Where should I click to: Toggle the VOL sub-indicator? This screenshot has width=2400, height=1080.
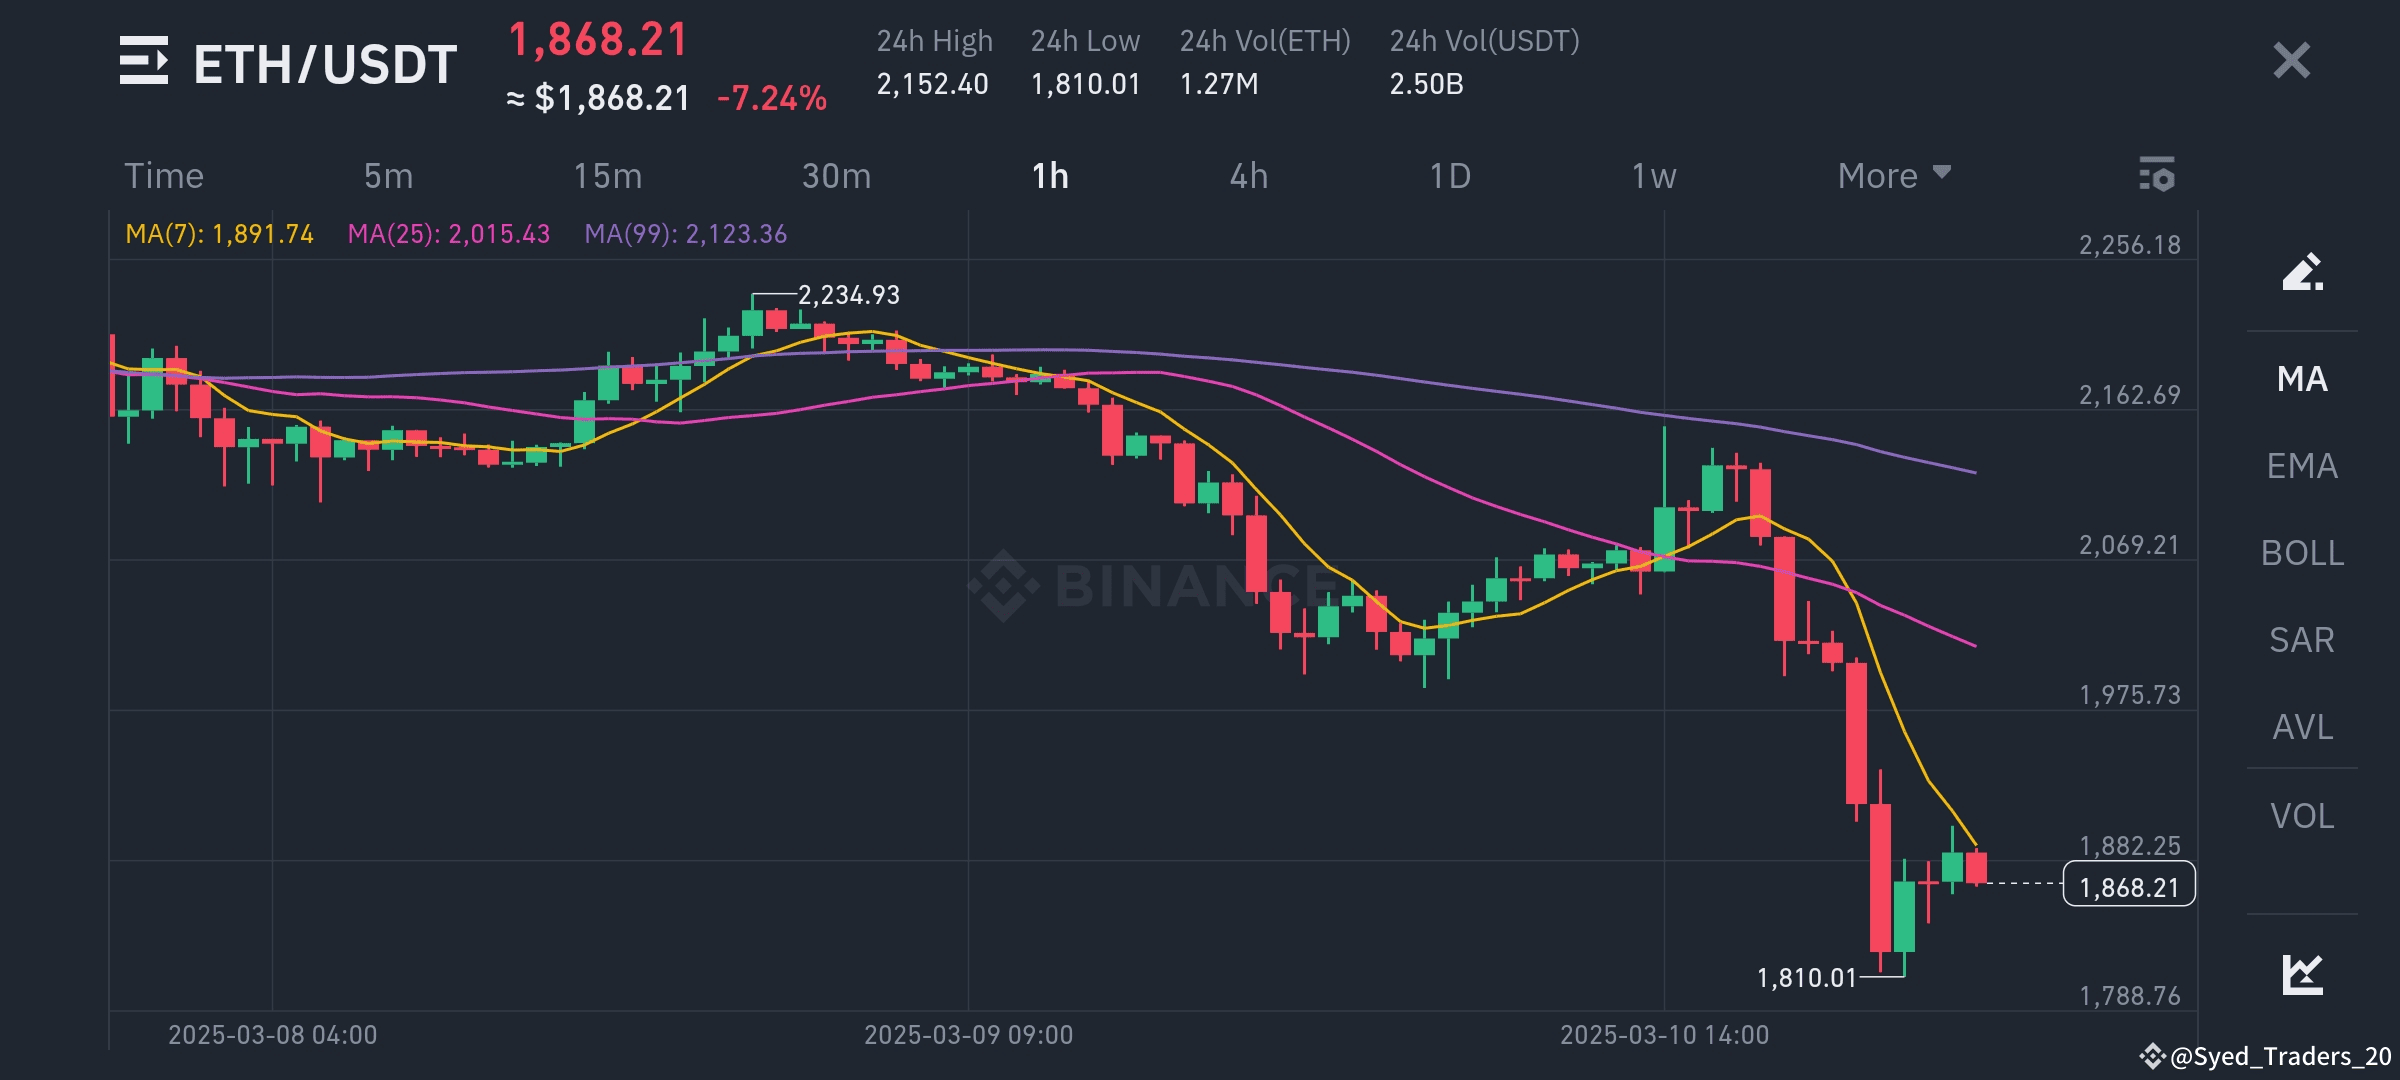[x=2302, y=816]
